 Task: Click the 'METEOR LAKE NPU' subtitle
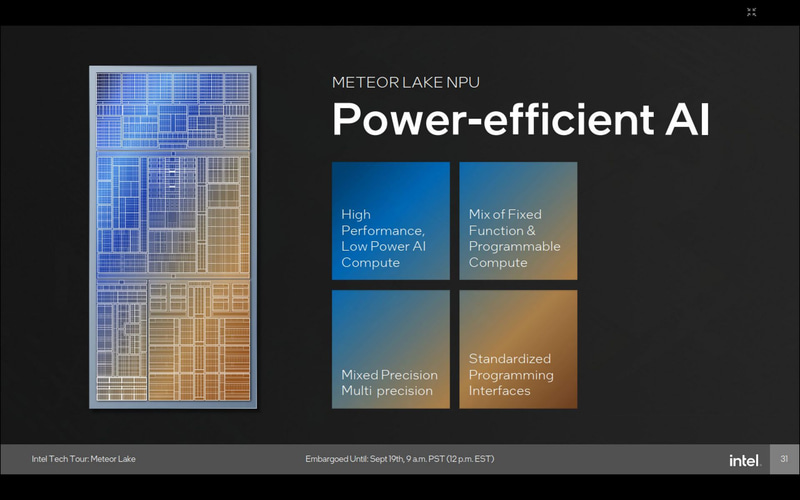point(406,82)
